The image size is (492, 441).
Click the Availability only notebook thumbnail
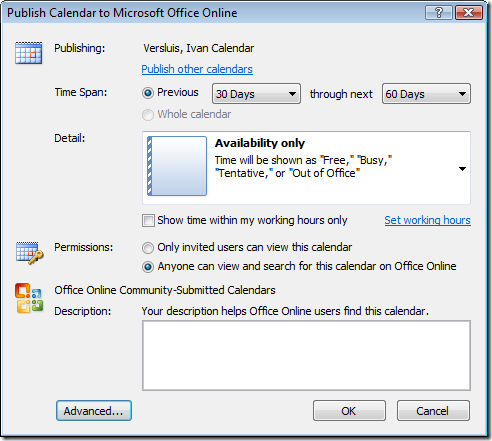point(177,166)
